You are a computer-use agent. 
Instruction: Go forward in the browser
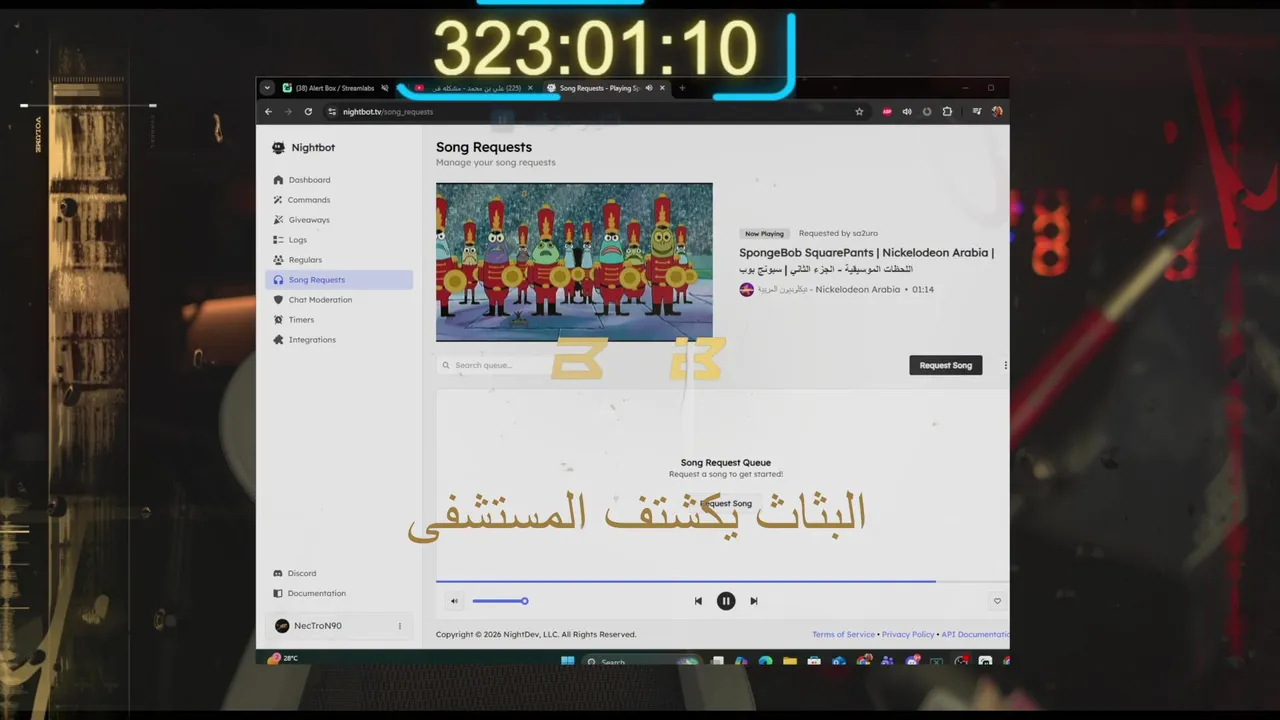288,112
